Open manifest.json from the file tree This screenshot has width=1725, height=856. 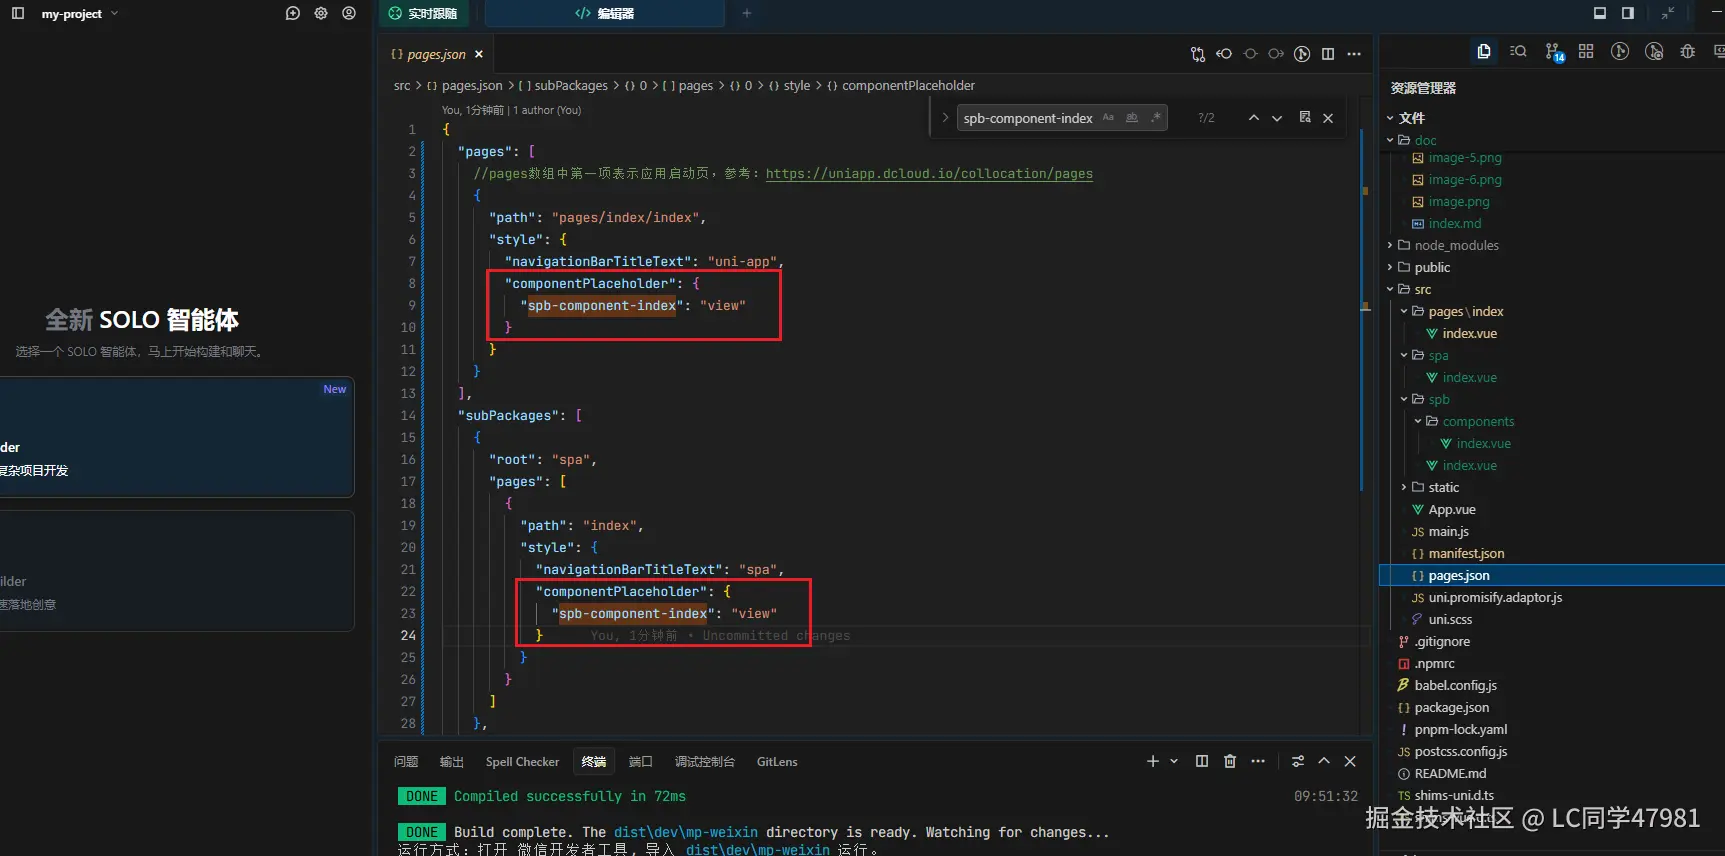pos(1466,554)
